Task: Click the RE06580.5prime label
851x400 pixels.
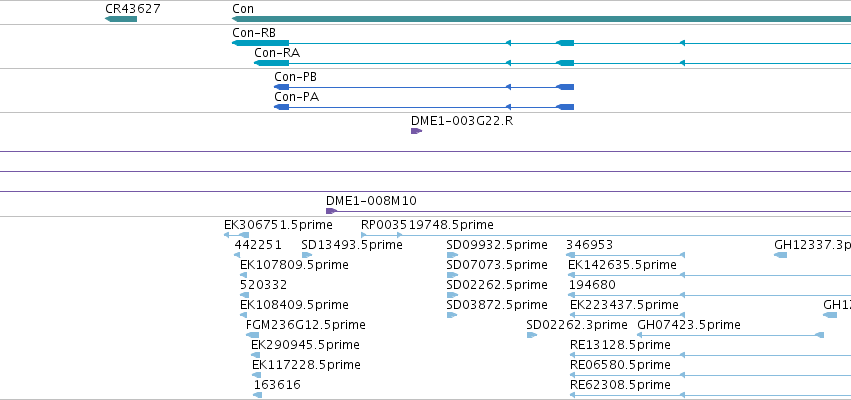Action: [x=620, y=365]
